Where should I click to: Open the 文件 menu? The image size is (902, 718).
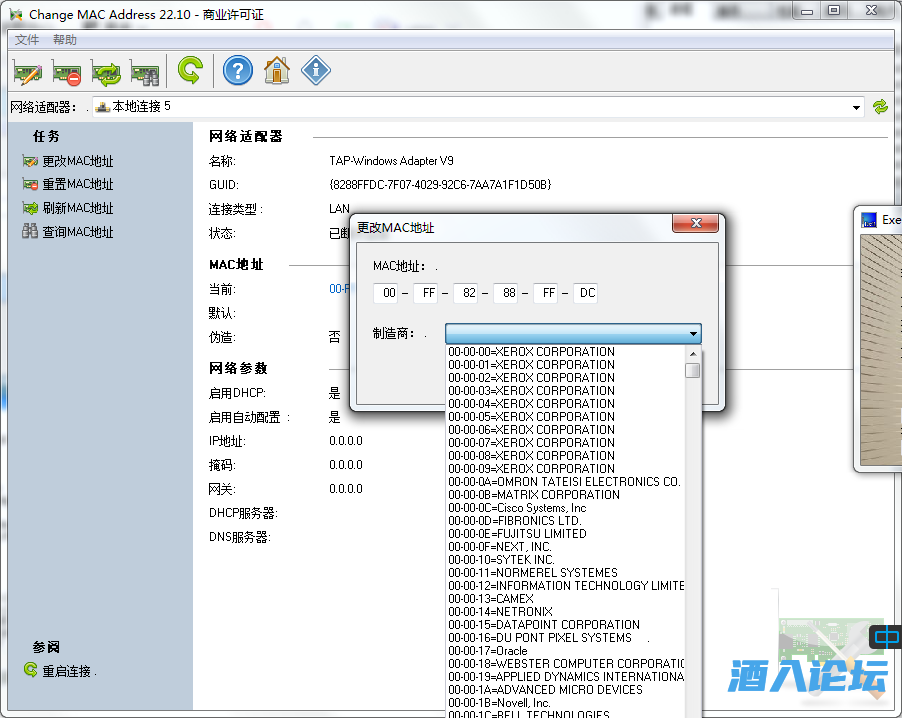[x=27, y=40]
